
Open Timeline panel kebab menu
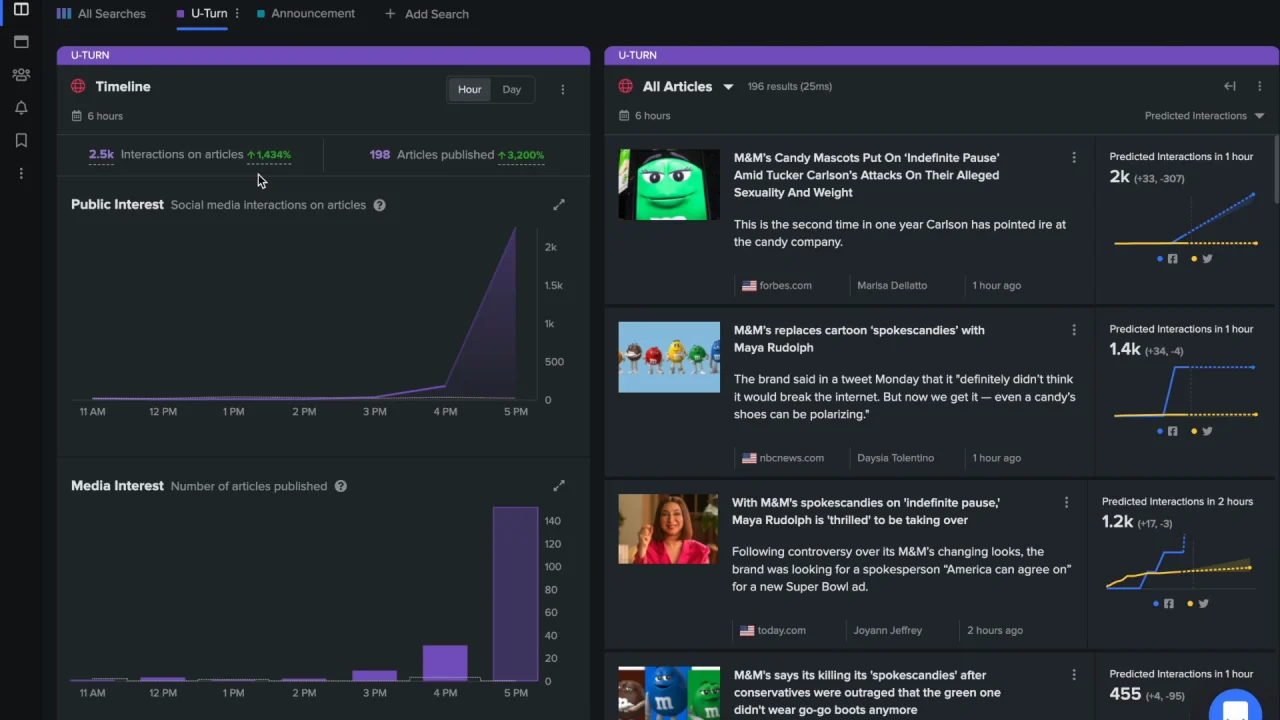562,89
